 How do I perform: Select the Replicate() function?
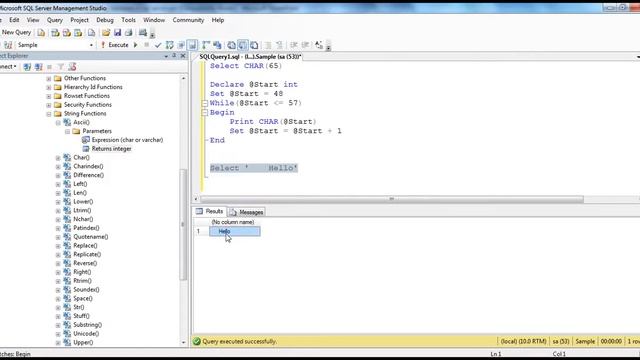[87, 254]
